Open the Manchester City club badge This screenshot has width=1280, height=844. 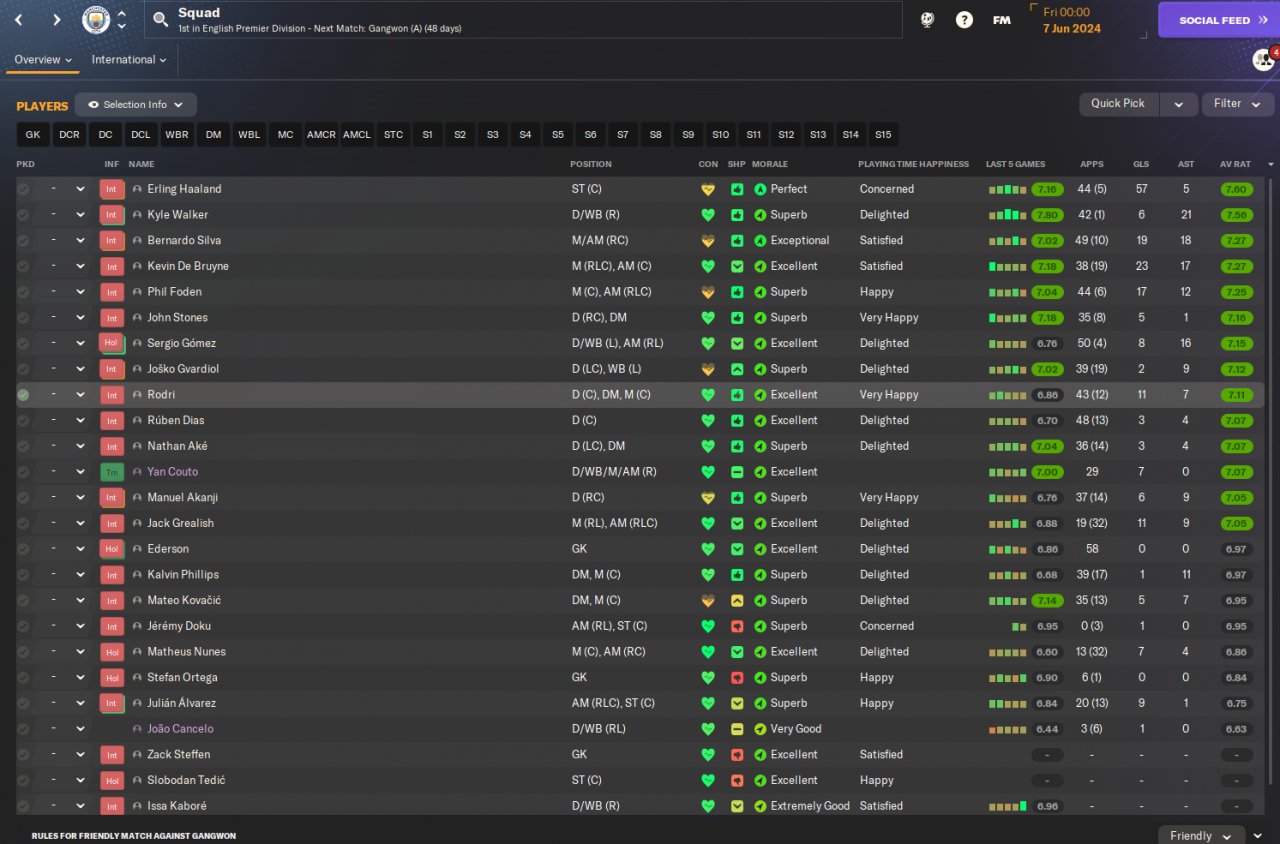[96, 20]
